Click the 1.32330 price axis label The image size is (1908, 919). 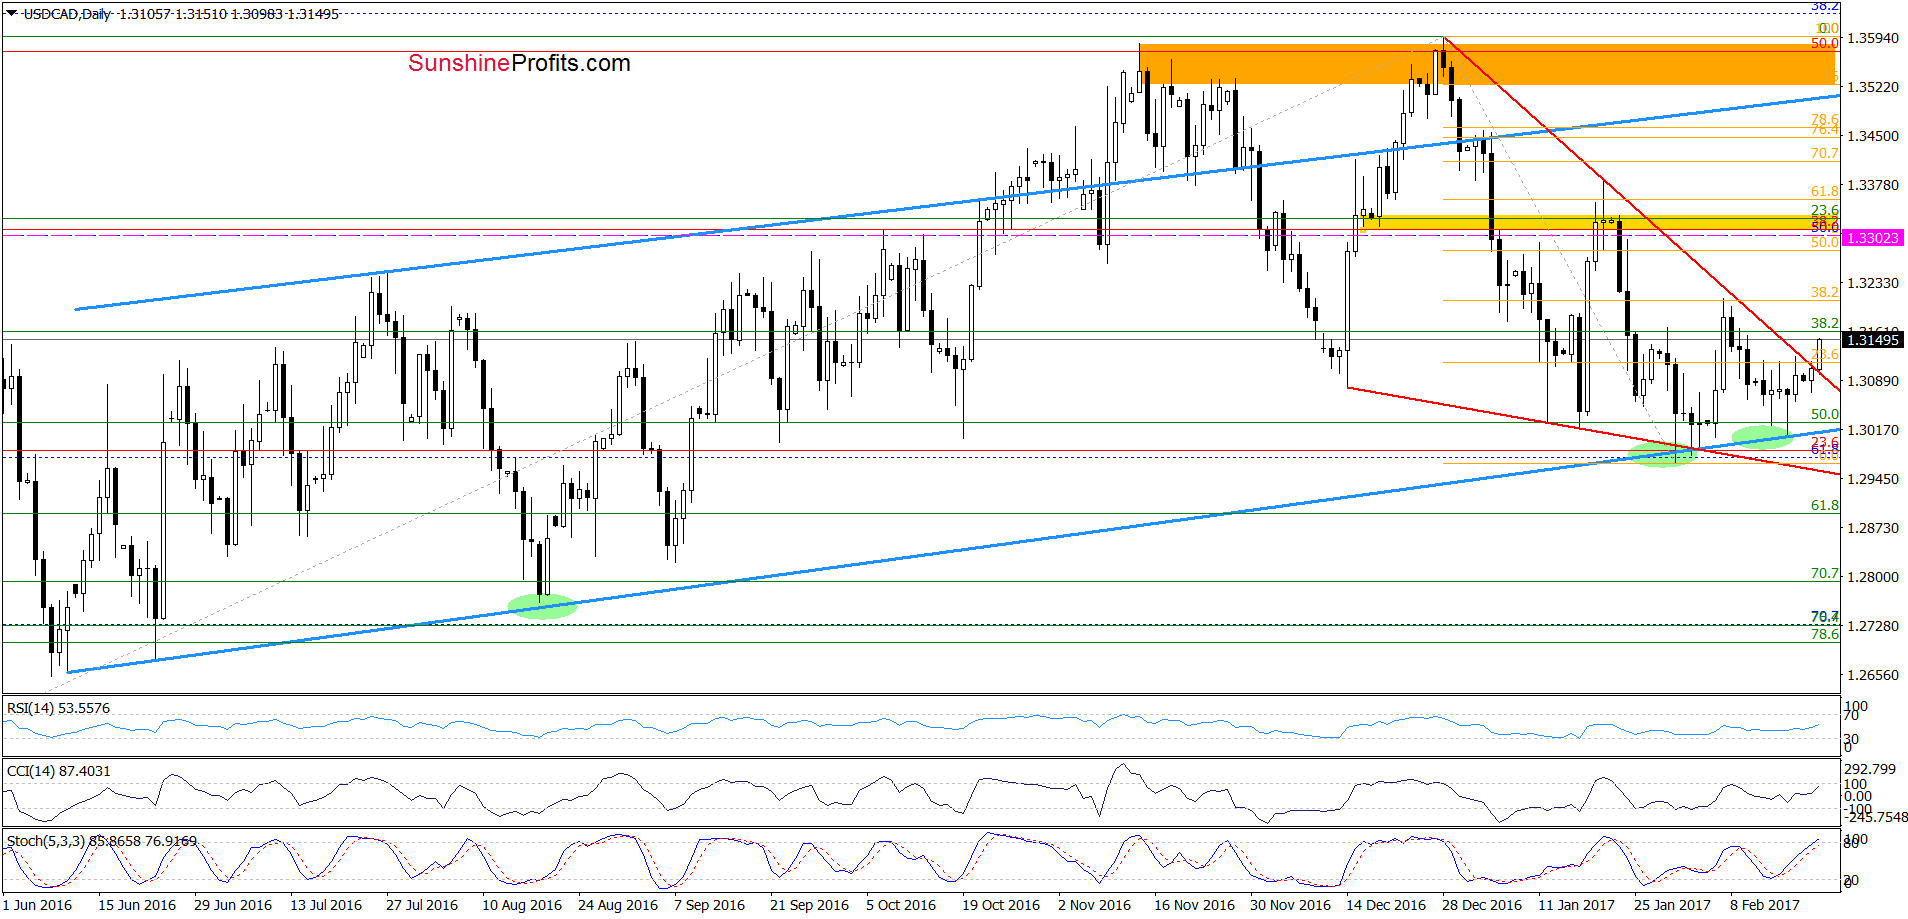coord(1873,283)
